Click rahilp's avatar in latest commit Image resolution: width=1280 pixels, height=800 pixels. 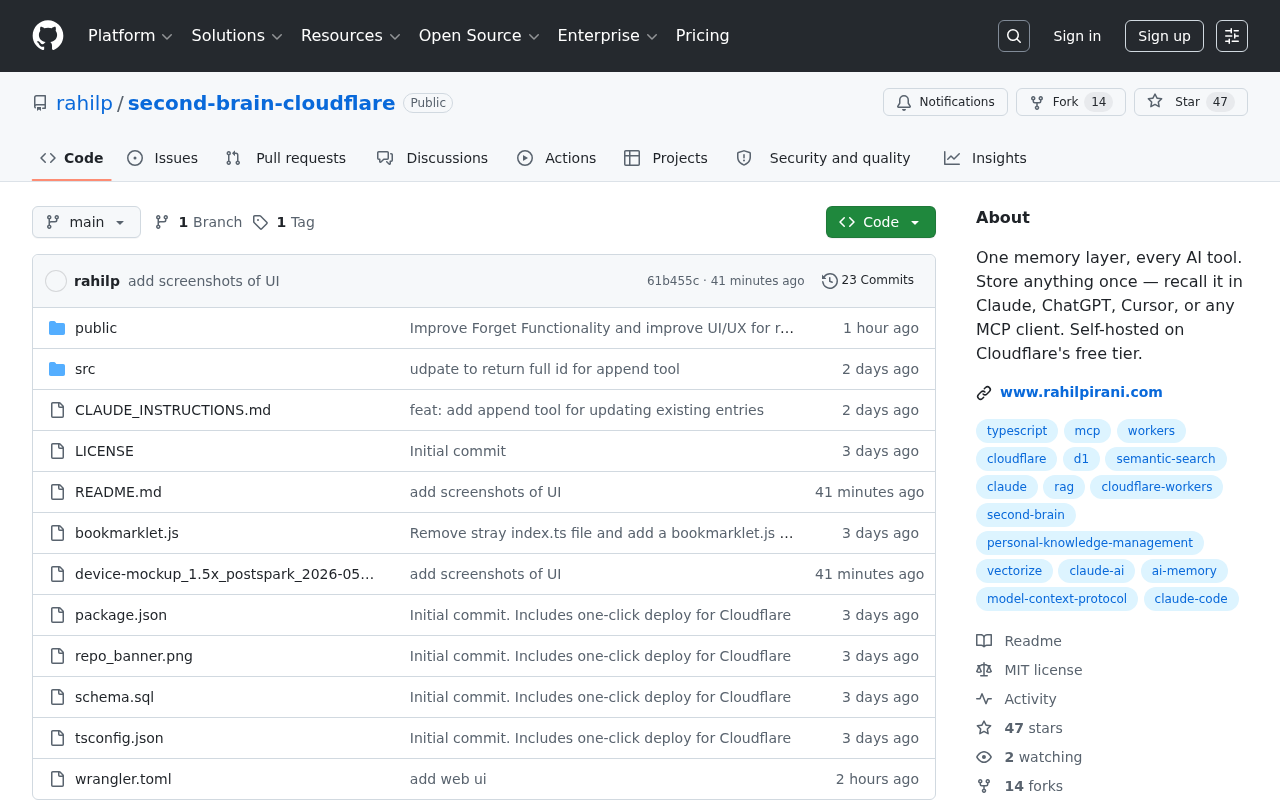point(56,281)
